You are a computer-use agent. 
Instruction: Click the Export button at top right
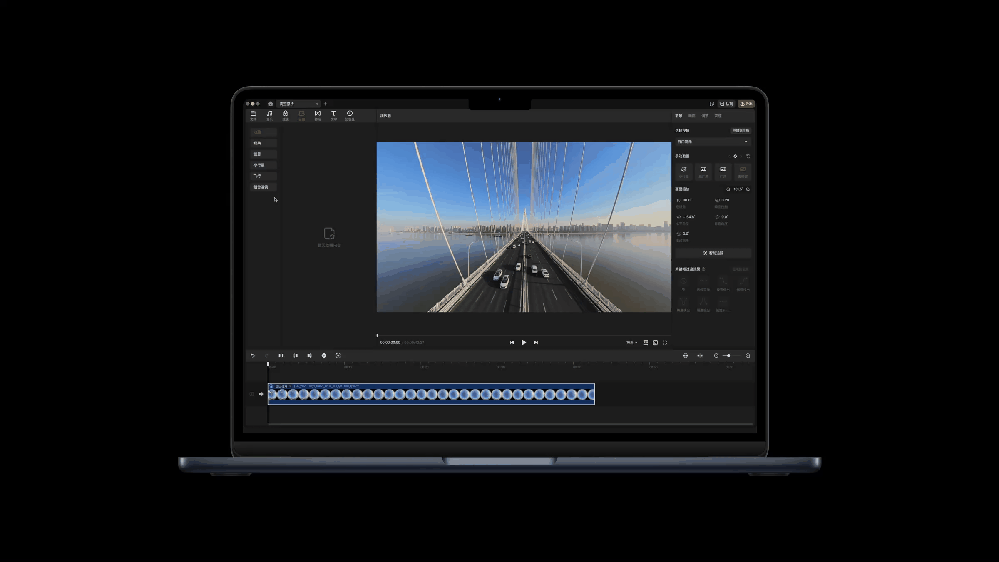point(746,104)
